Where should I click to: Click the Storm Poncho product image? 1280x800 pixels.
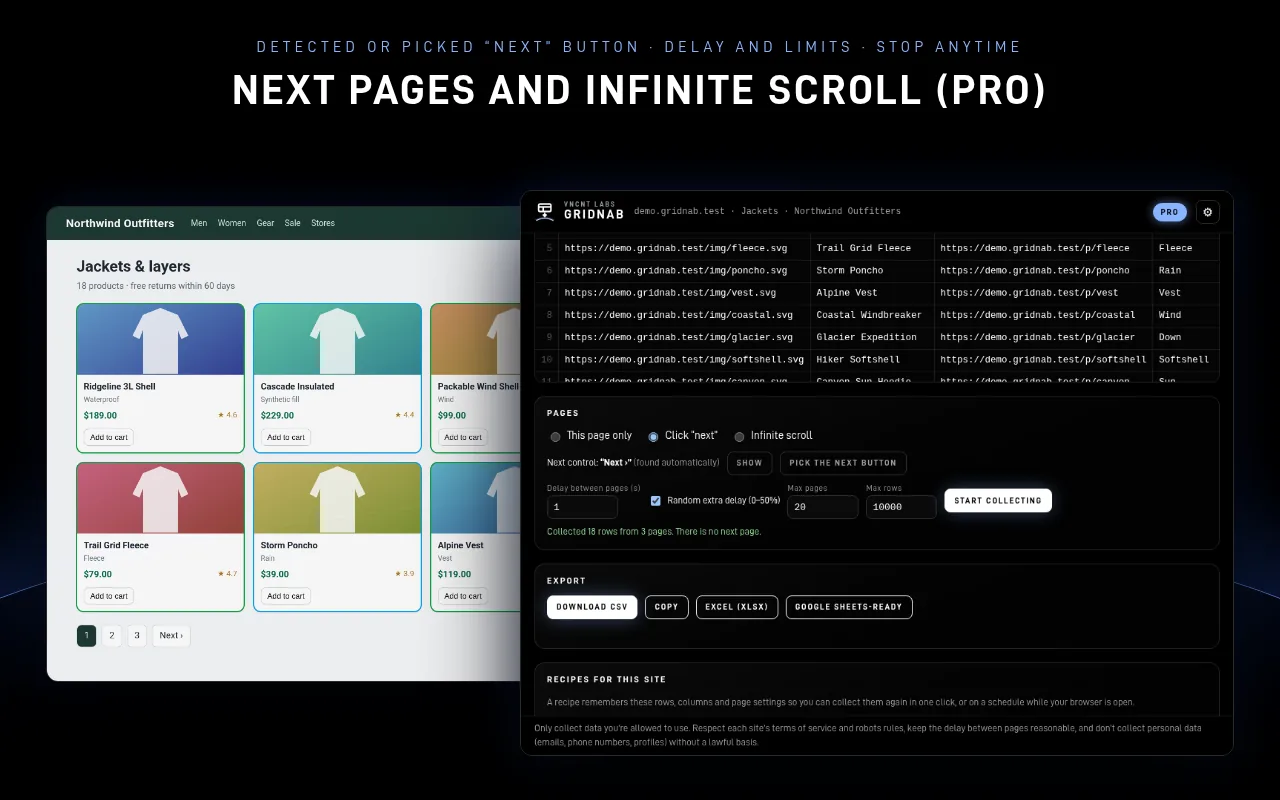pos(337,498)
